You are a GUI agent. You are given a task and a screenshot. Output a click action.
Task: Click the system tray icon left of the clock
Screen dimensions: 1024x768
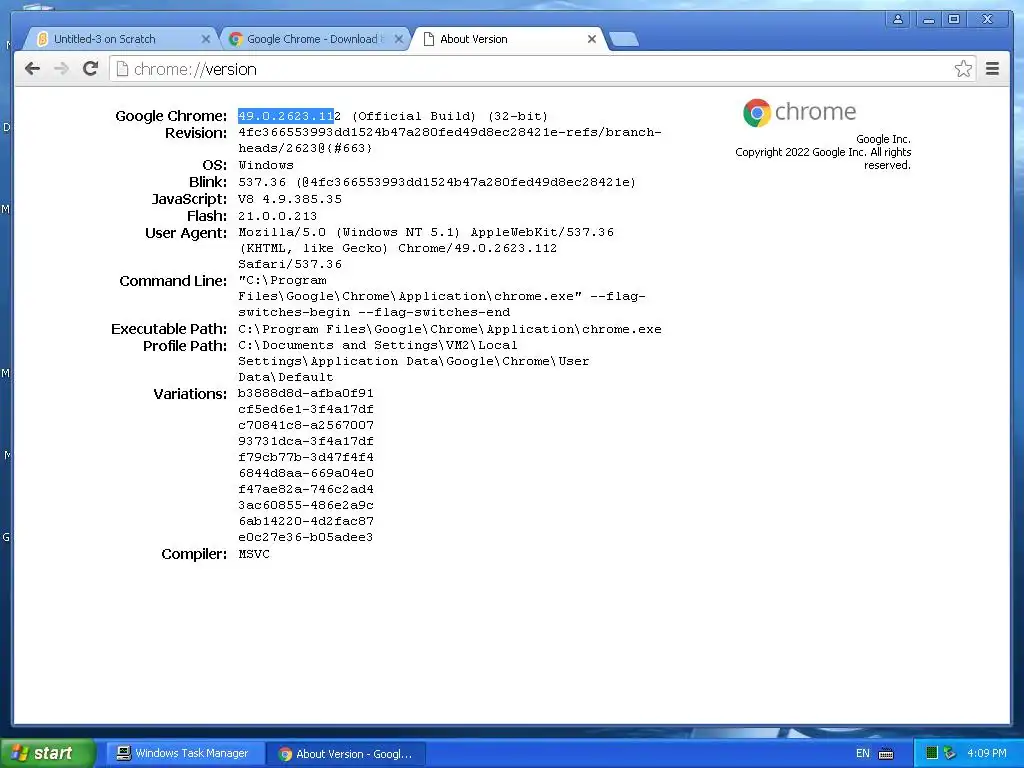(x=950, y=753)
